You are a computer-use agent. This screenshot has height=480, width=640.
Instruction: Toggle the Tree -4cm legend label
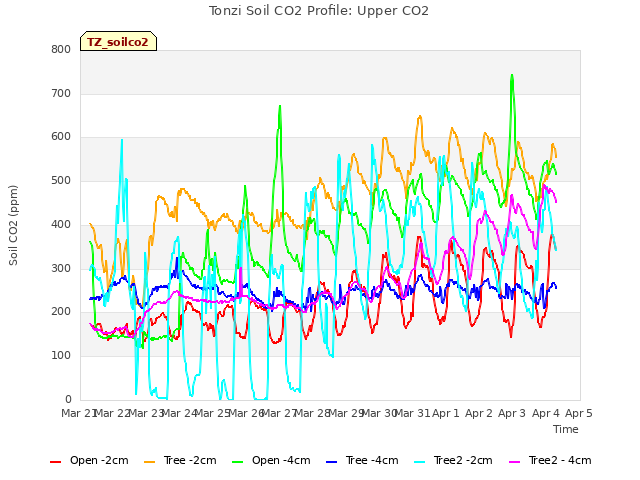pos(372,460)
